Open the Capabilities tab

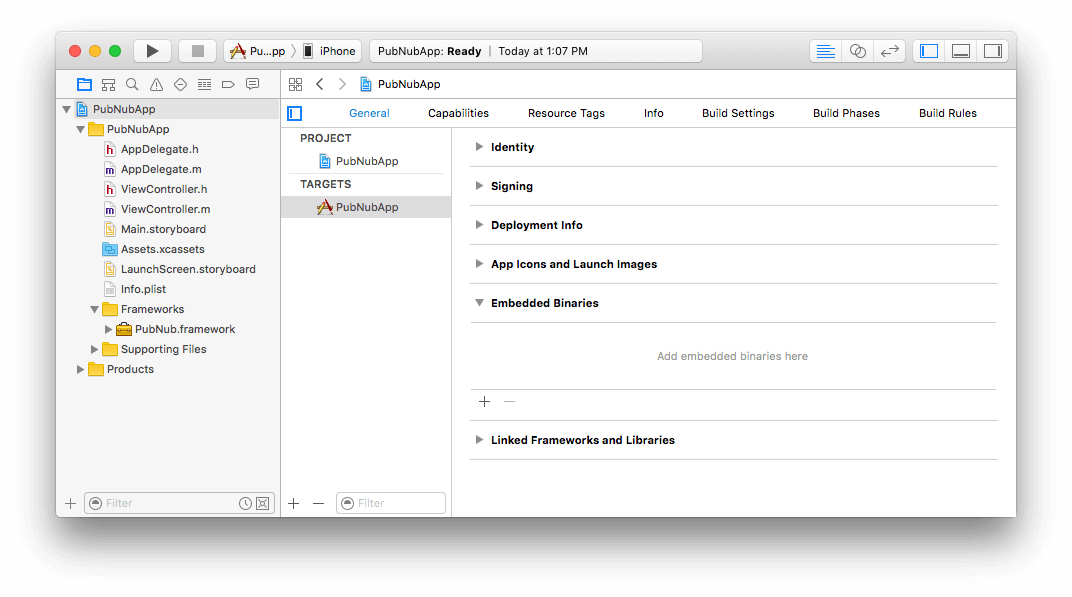coord(458,113)
